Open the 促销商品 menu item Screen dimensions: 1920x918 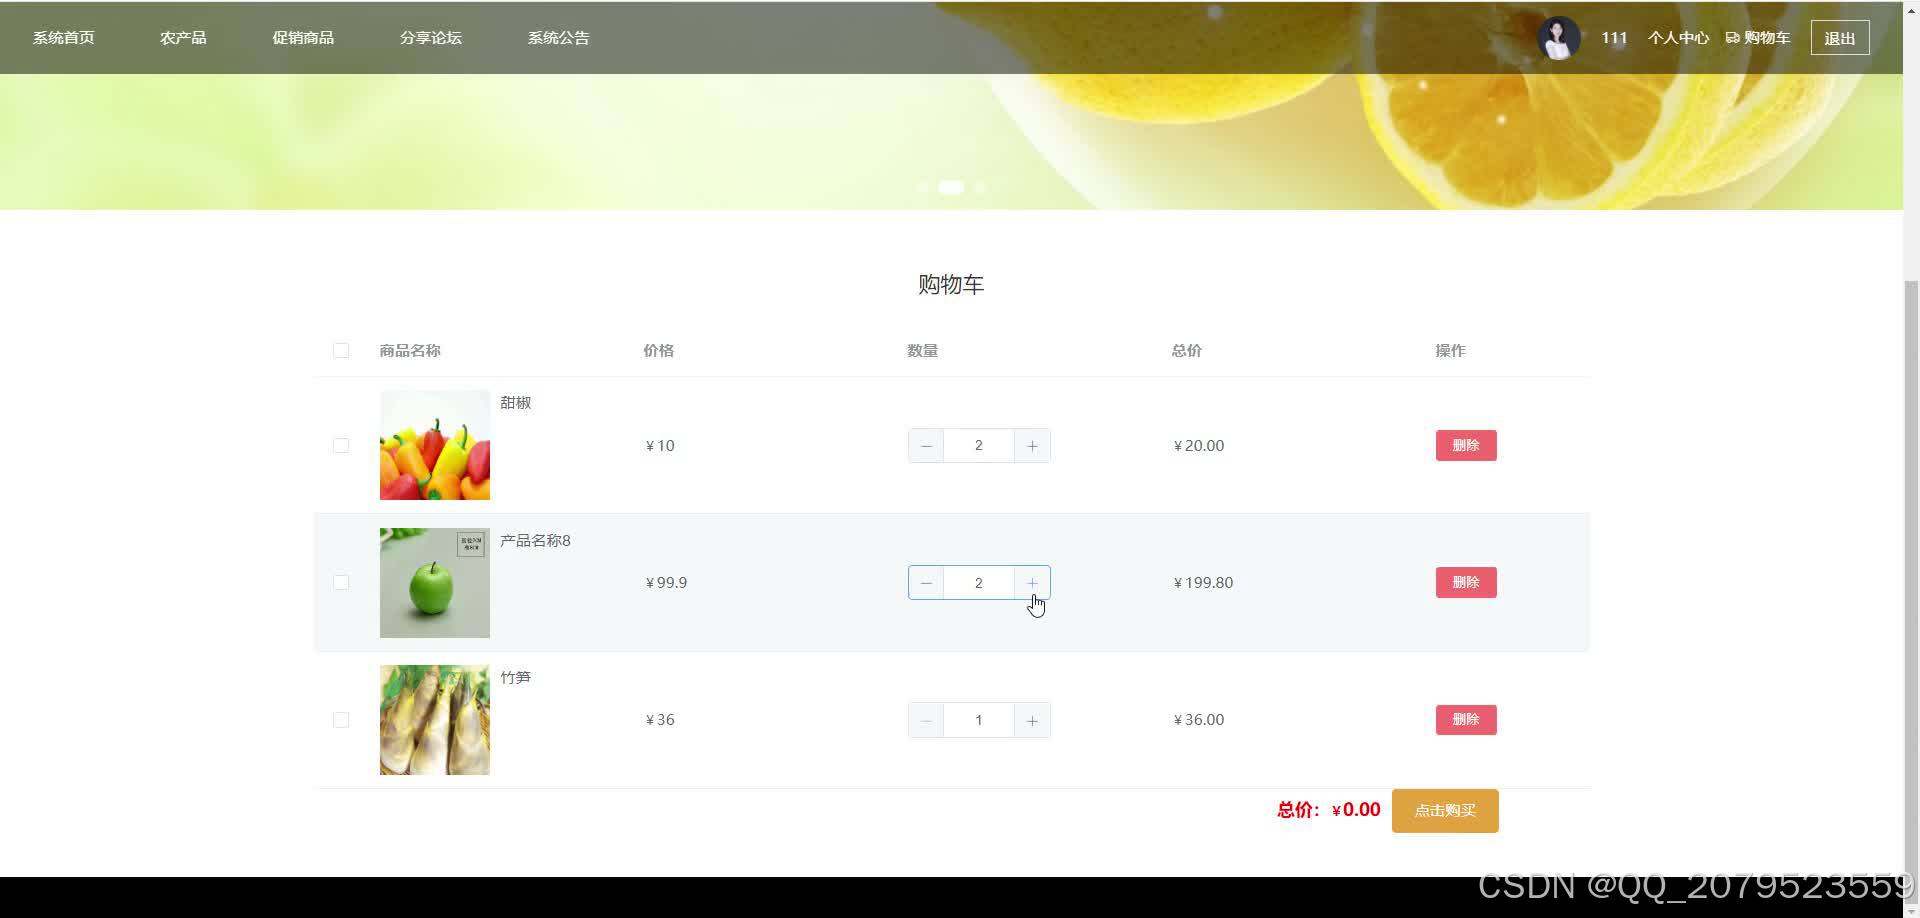point(303,38)
